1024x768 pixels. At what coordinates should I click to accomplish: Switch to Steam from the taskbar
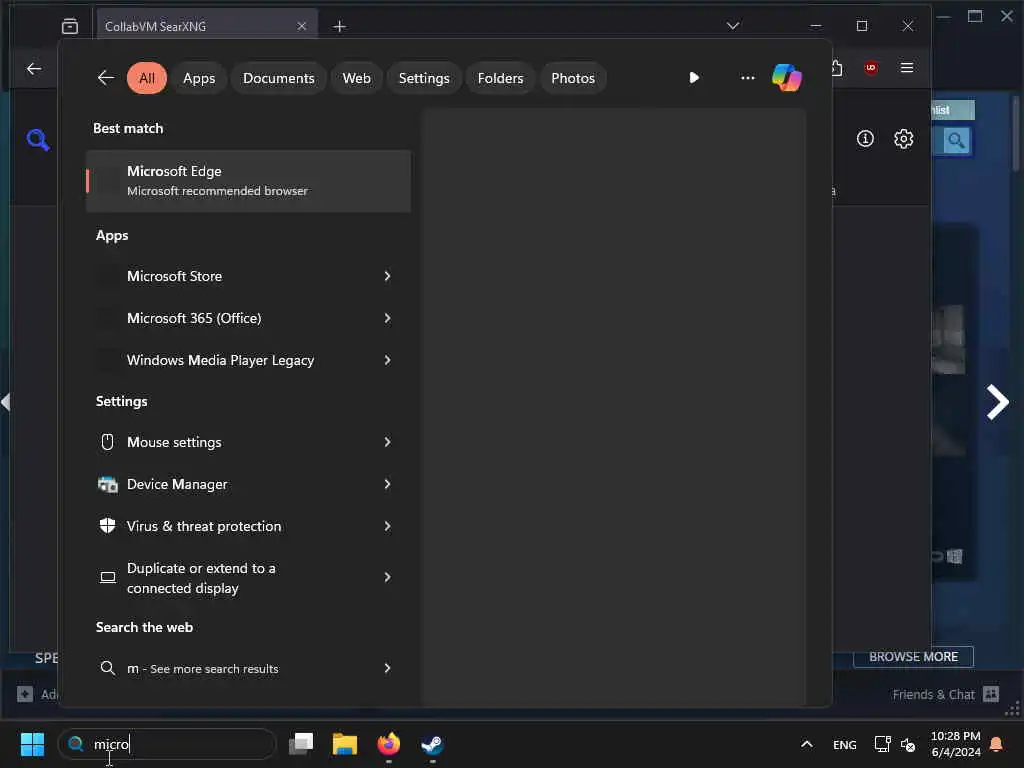pos(432,744)
